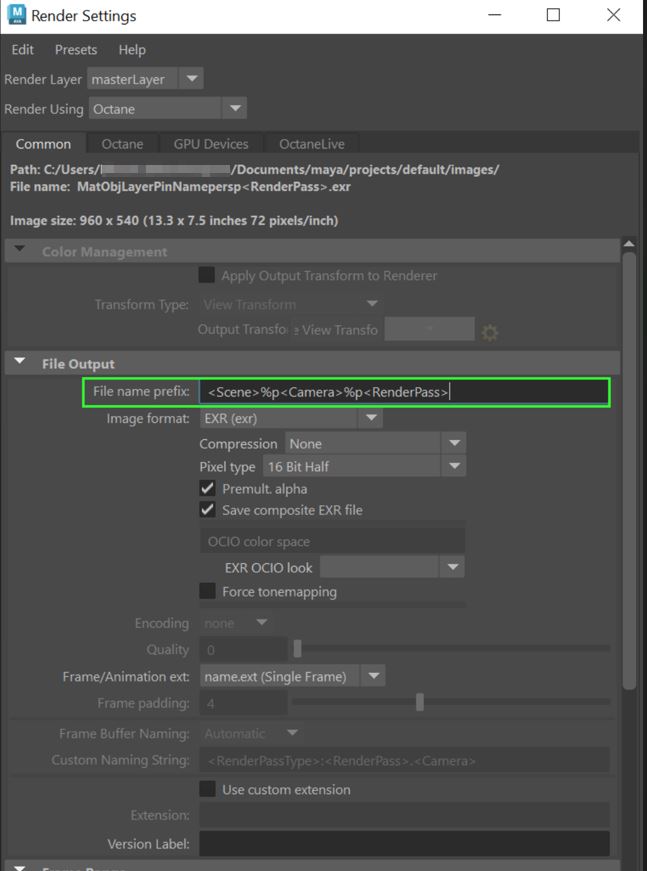The image size is (647, 871).
Task: Open the Encoding dropdown
Action: tap(235, 623)
